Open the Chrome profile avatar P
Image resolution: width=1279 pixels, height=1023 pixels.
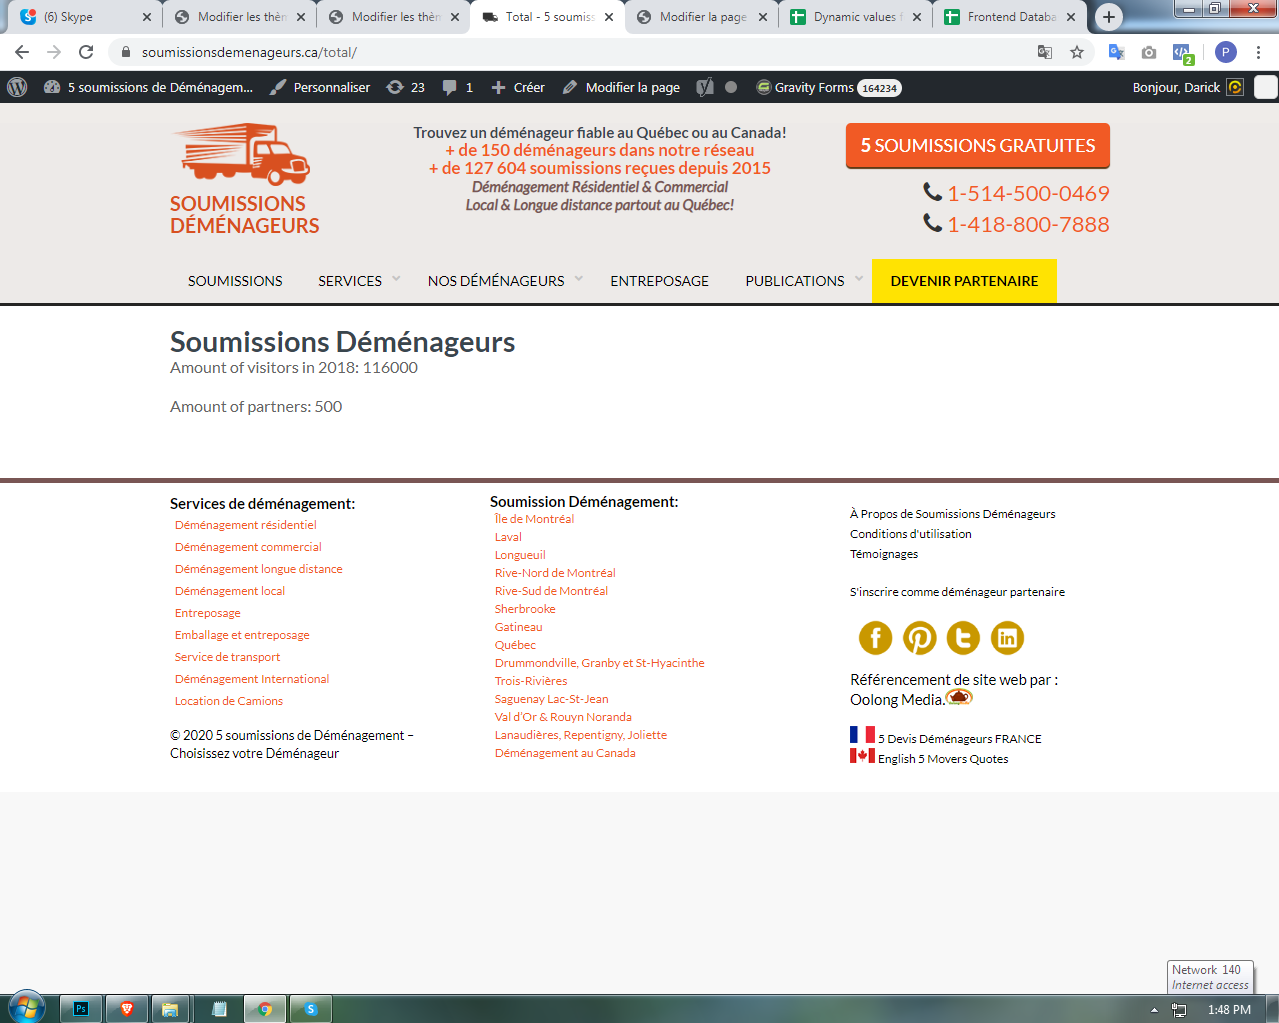[1226, 52]
